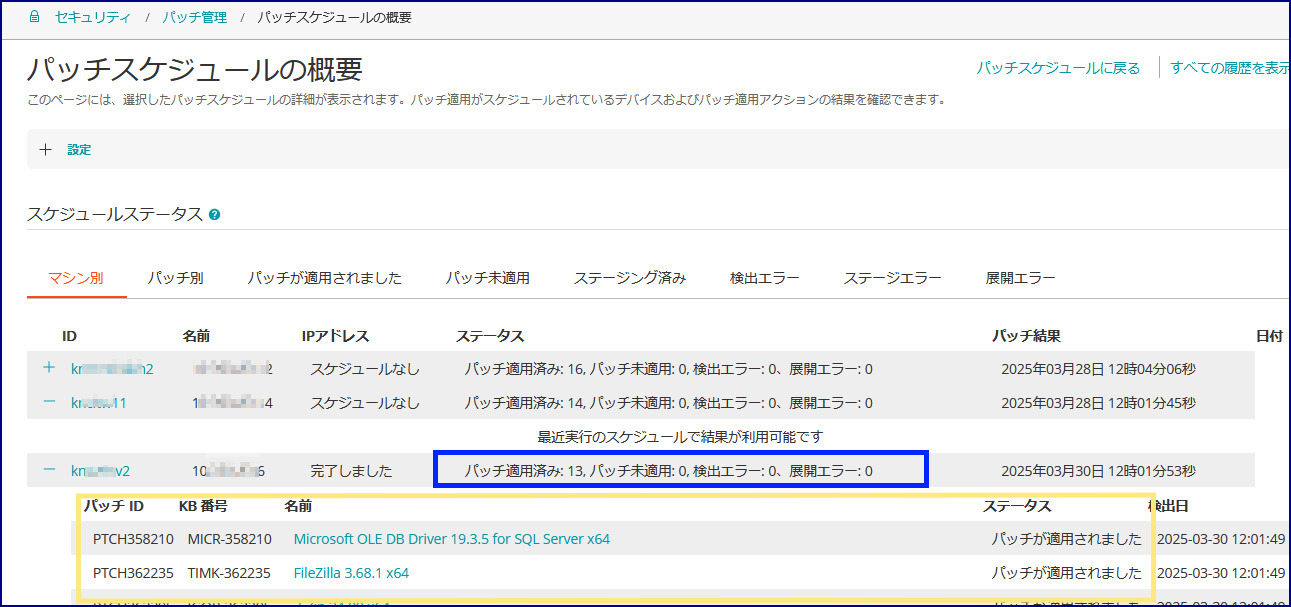Viewport: 1291px width, 607px height.
Task: Expand the 設定 section with plus icon
Action: click(x=45, y=149)
